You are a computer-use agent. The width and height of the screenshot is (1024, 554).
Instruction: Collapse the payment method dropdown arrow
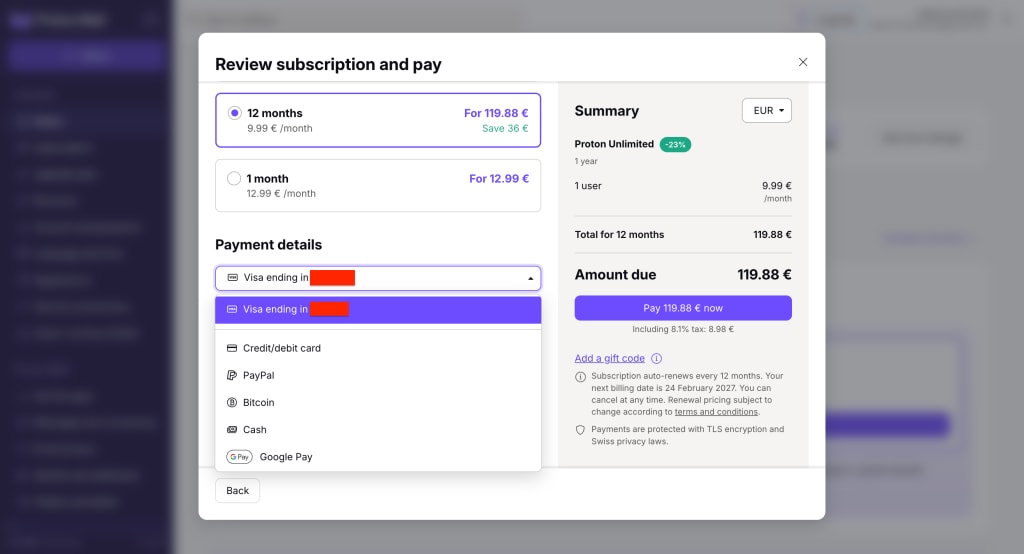530,278
